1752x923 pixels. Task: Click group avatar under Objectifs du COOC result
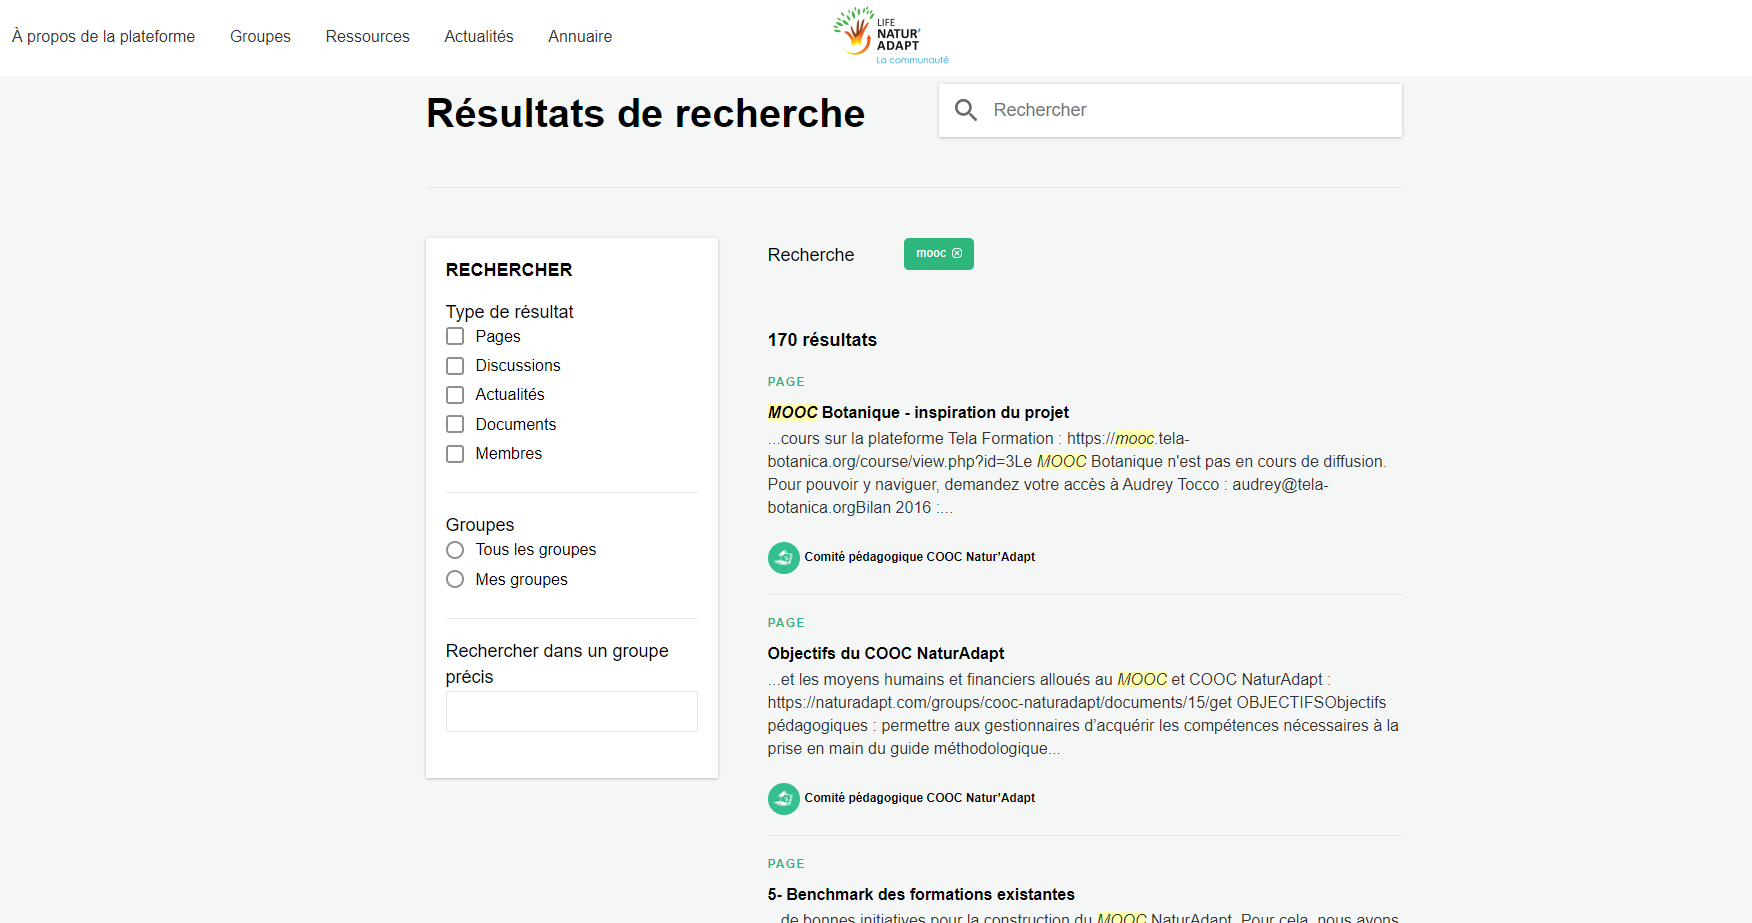(783, 798)
